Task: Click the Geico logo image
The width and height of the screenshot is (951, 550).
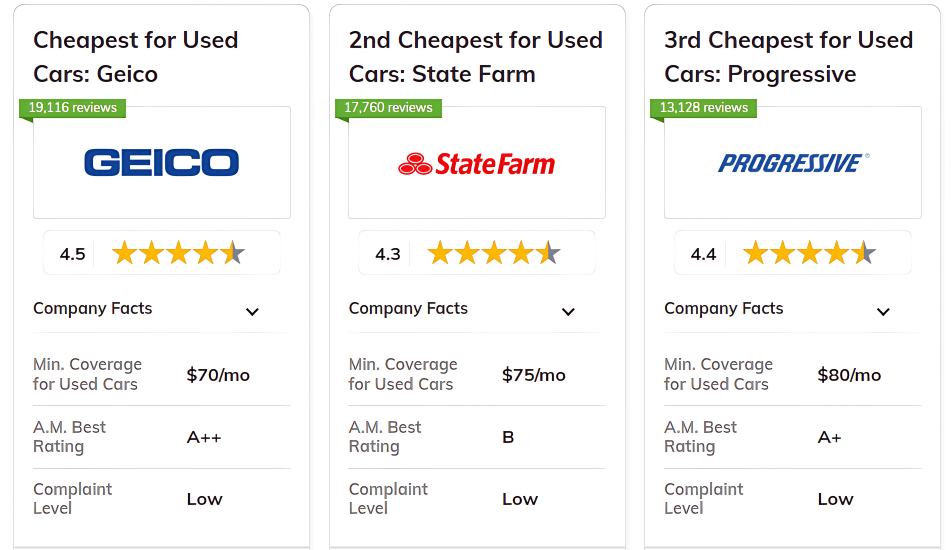Action: coord(161,163)
